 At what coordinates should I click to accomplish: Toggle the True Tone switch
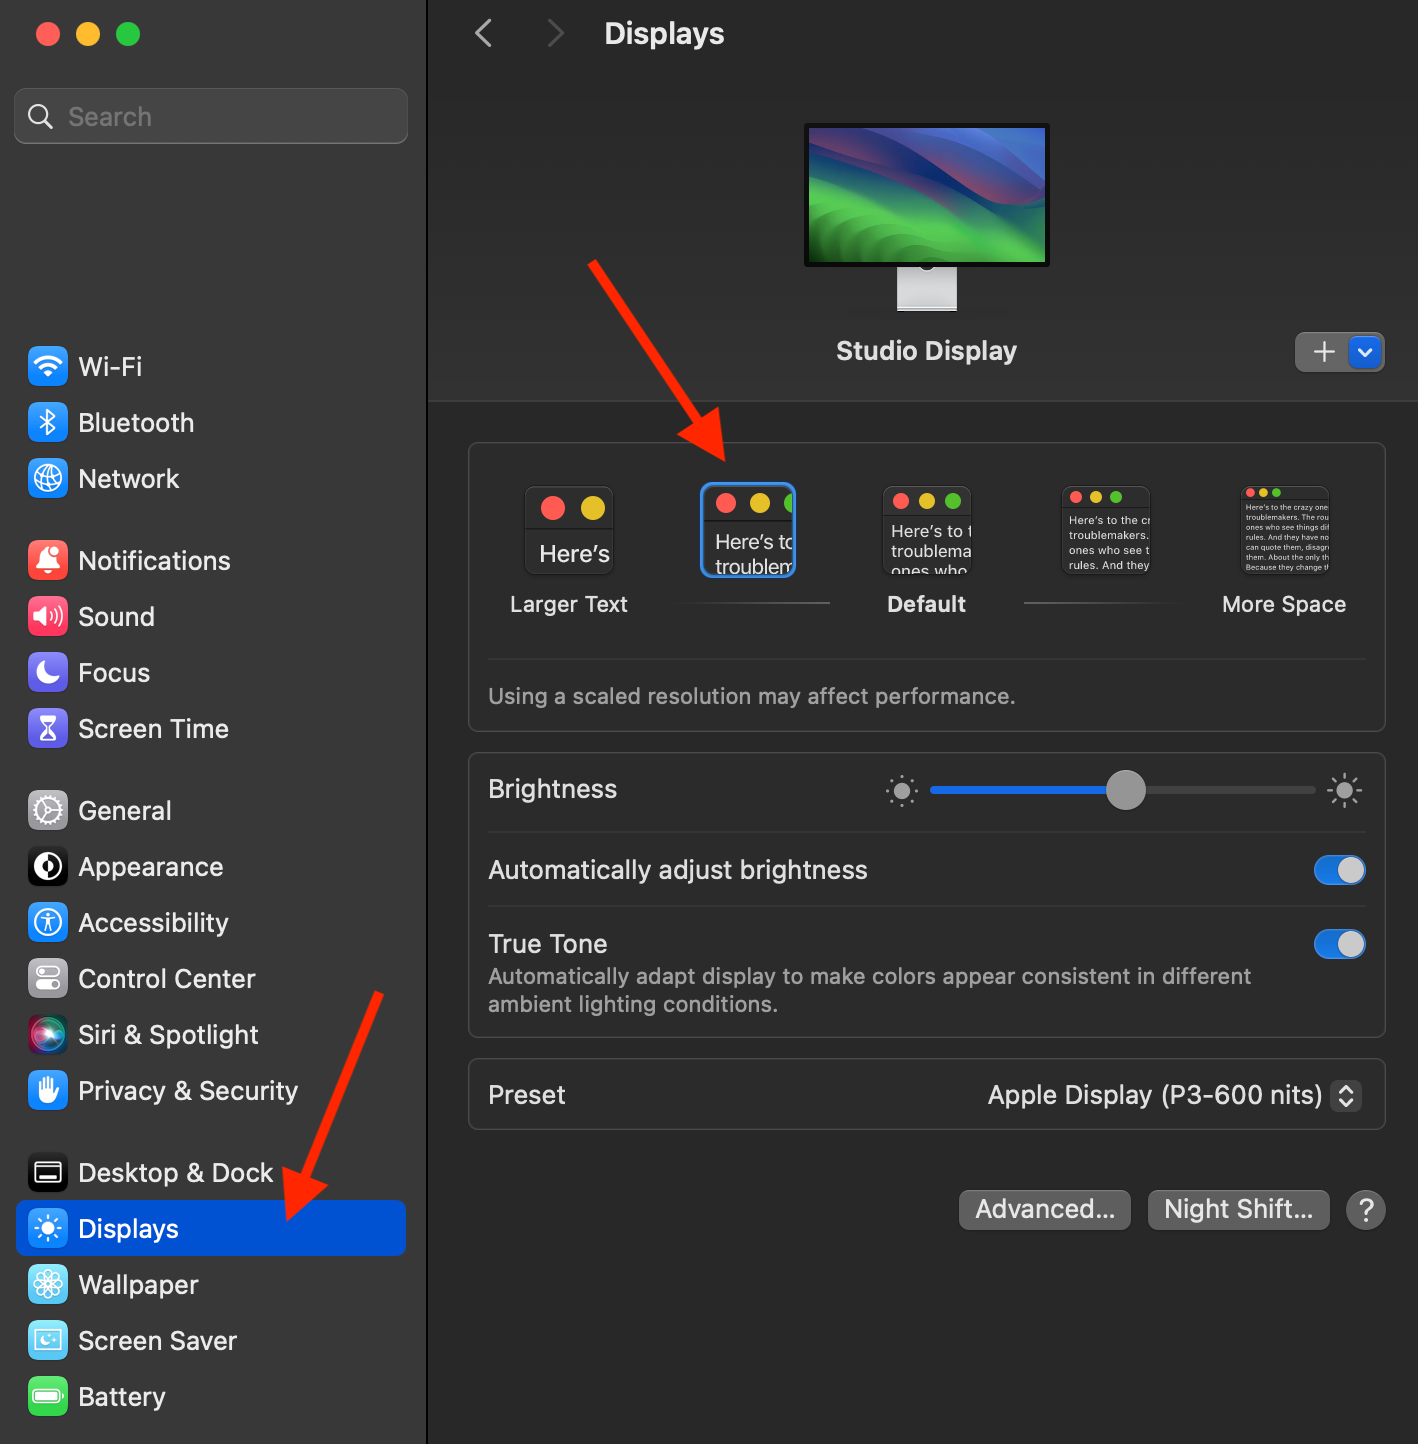point(1340,944)
